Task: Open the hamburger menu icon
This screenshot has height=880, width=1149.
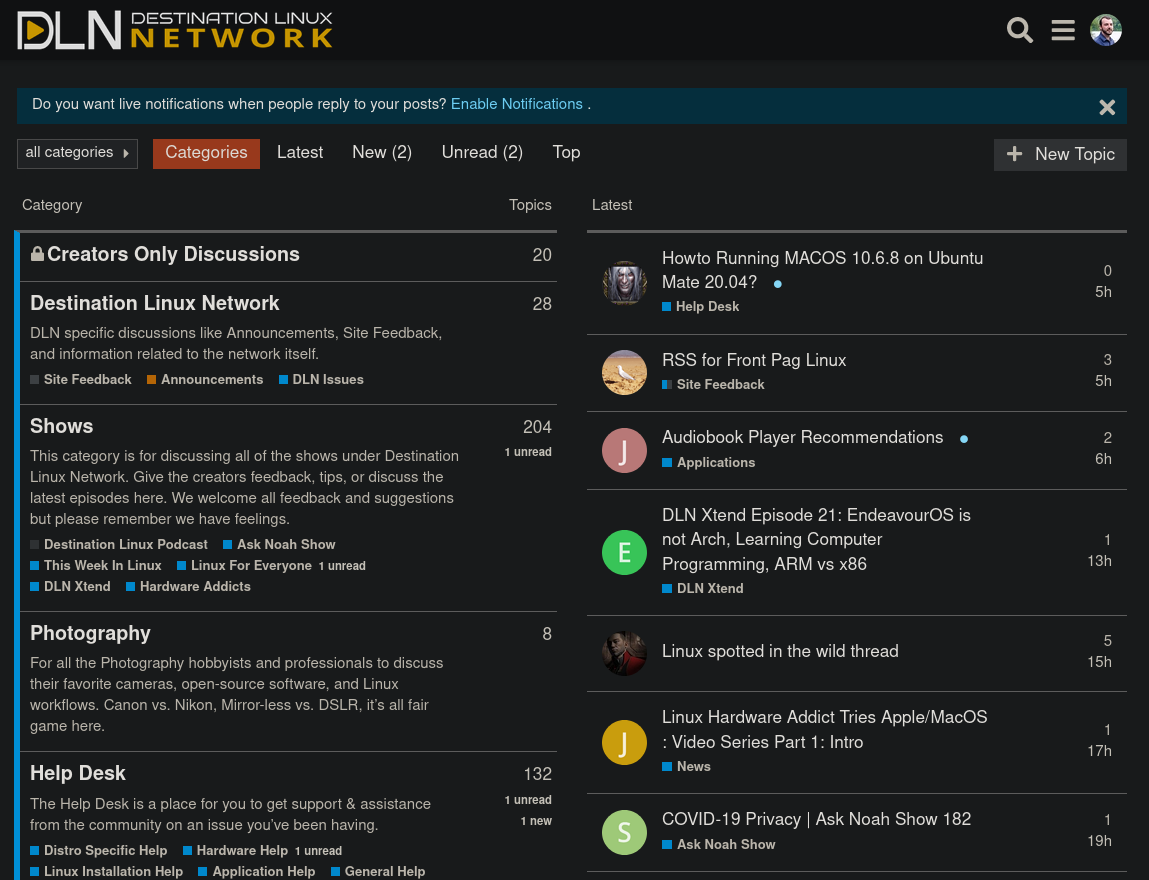Action: 1063,30
